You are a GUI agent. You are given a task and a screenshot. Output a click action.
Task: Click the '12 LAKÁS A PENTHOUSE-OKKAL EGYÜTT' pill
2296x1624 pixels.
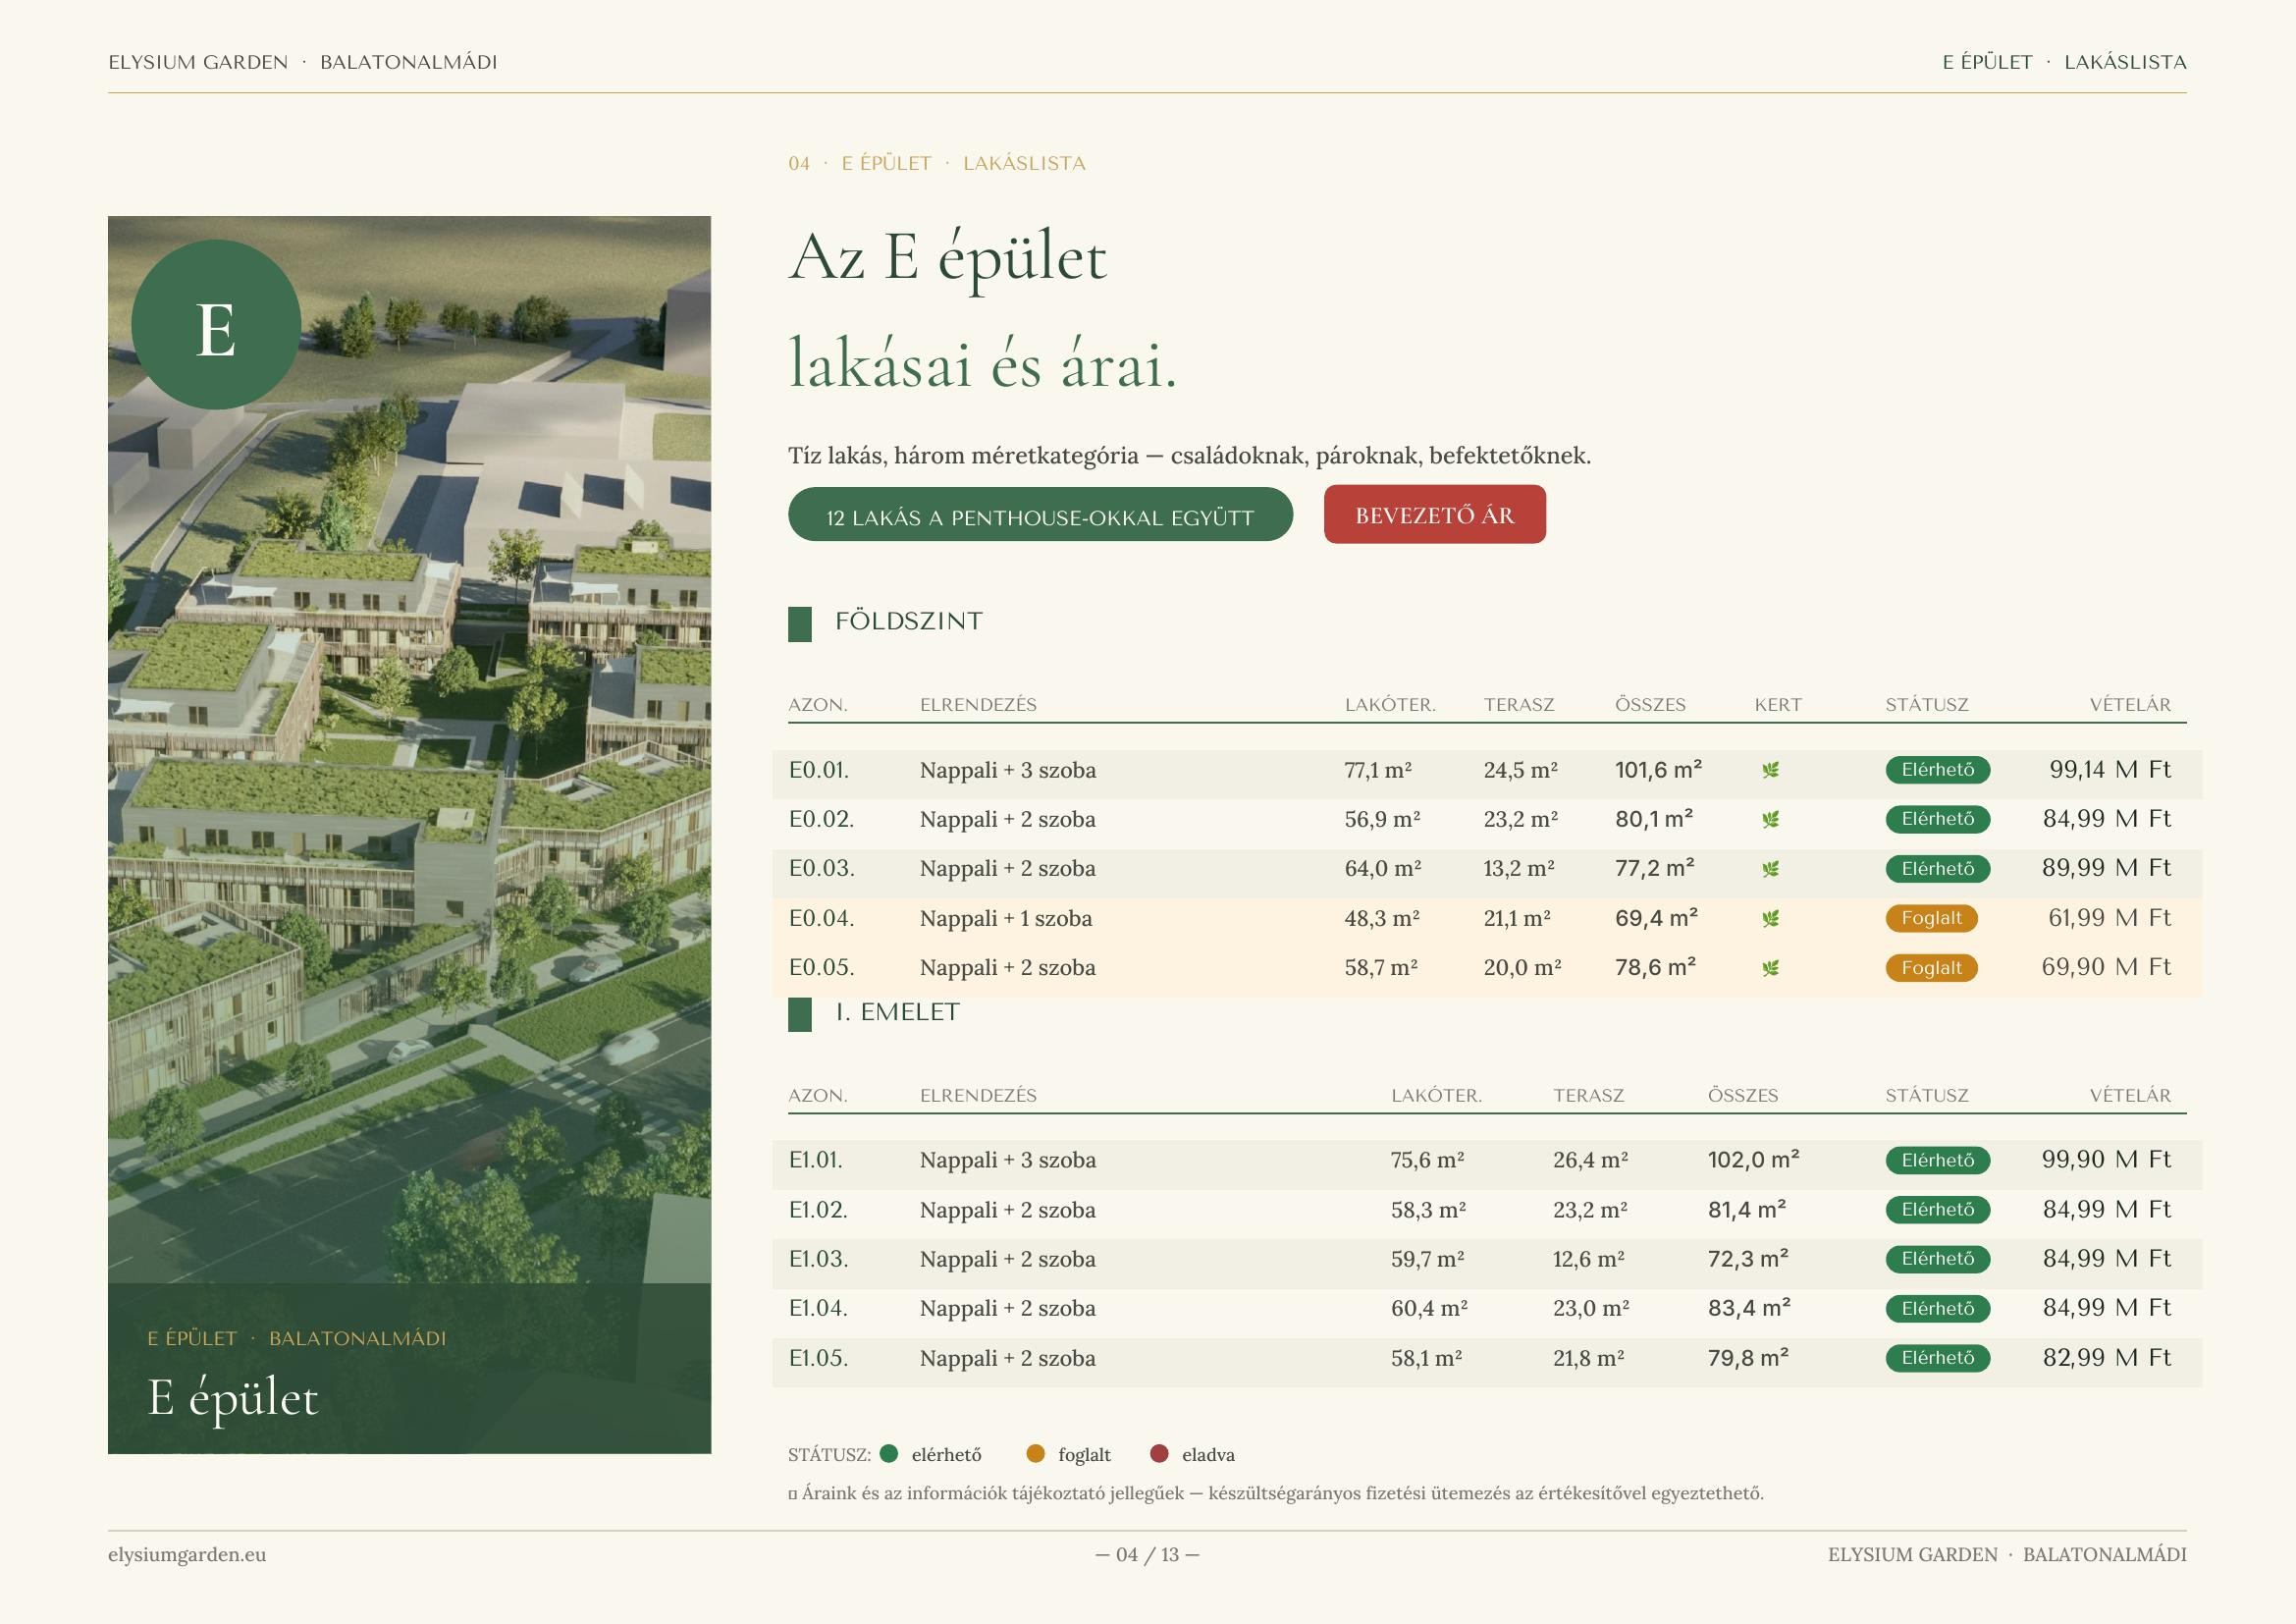coord(1040,515)
